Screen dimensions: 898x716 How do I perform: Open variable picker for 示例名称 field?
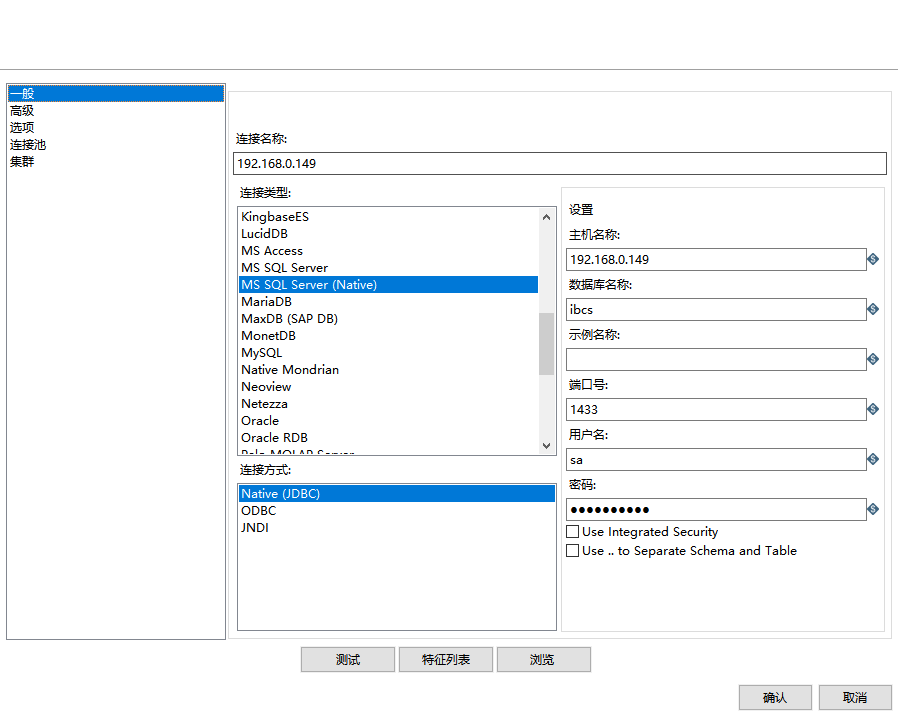point(871,359)
